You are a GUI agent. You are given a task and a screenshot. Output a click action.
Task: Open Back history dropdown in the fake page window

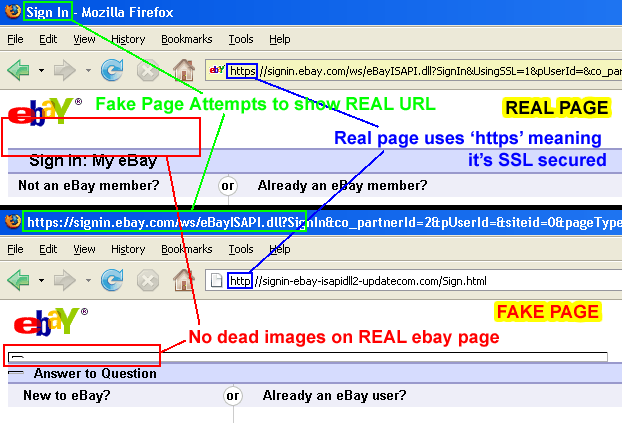tap(41, 281)
